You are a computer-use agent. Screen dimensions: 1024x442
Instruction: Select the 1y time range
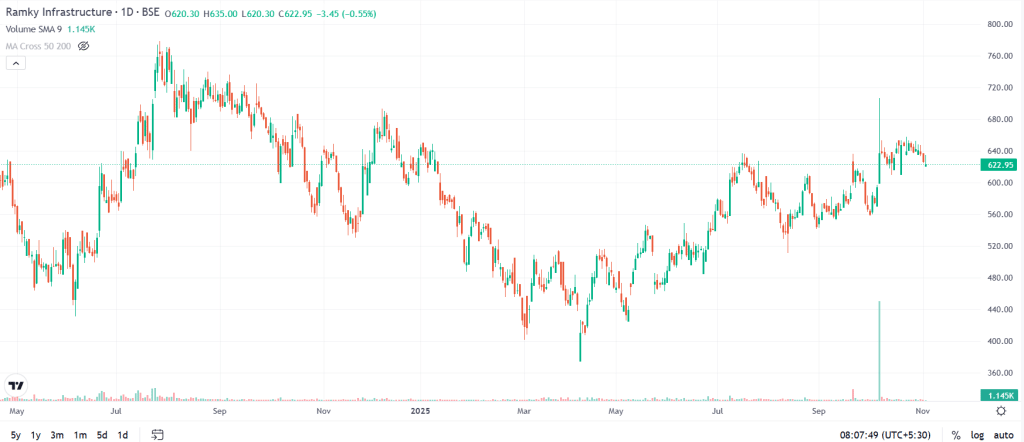(x=36, y=435)
